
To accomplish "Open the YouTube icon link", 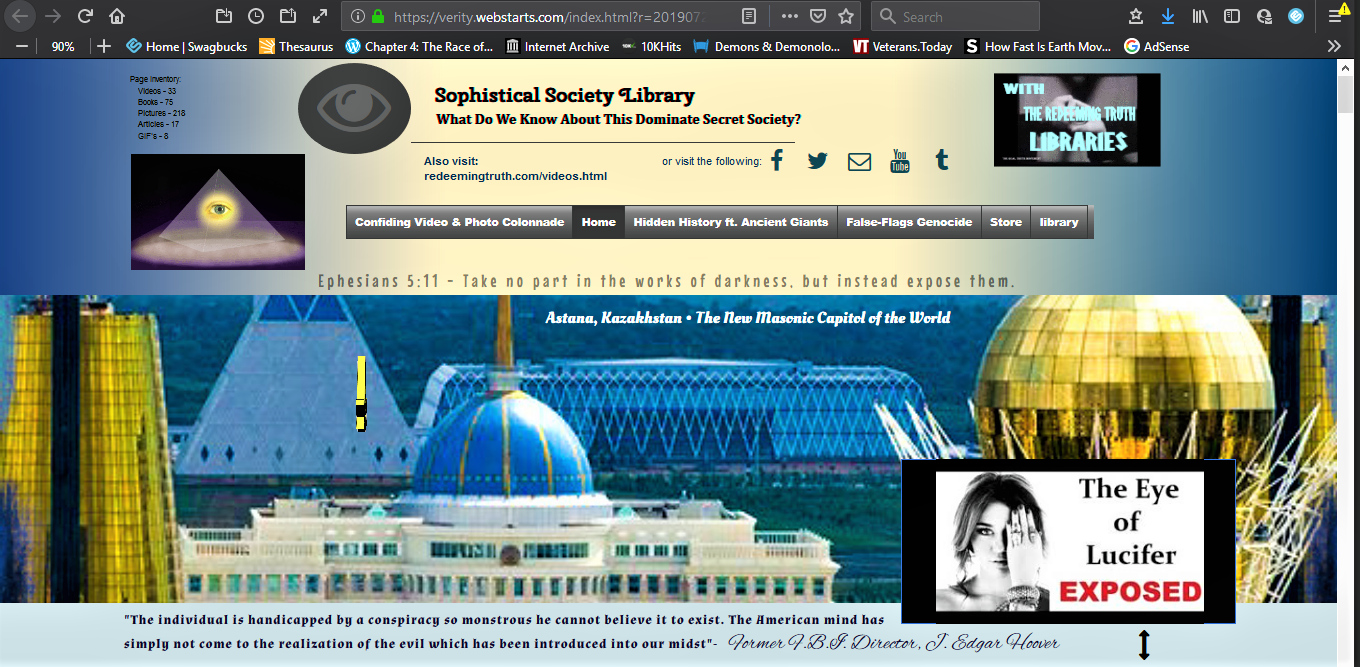I will pyautogui.click(x=900, y=161).
